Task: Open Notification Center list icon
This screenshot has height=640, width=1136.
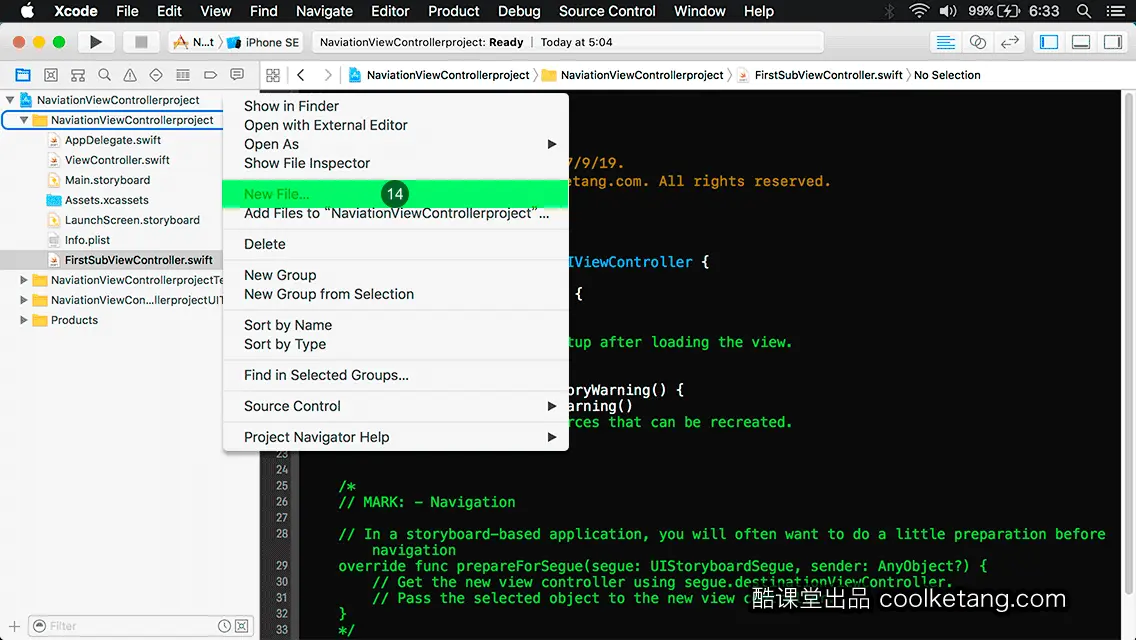Action: click(x=1116, y=11)
